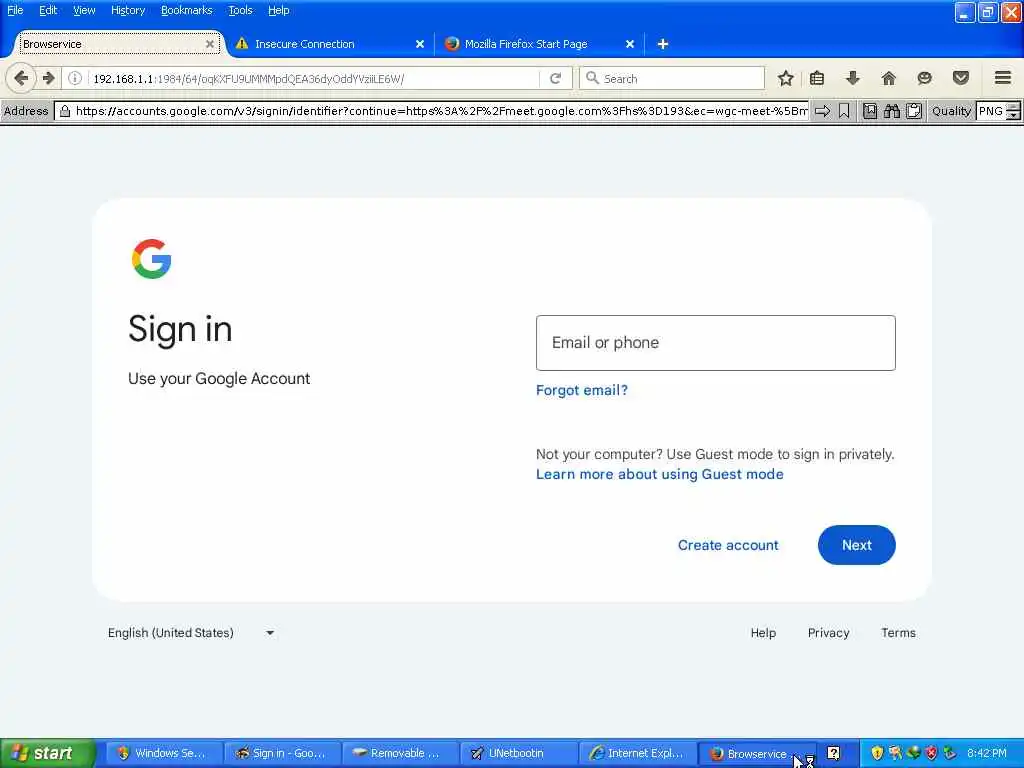The height and width of the screenshot is (768, 1024).
Task: Click the padlock icon in Address bar
Action: [65, 111]
